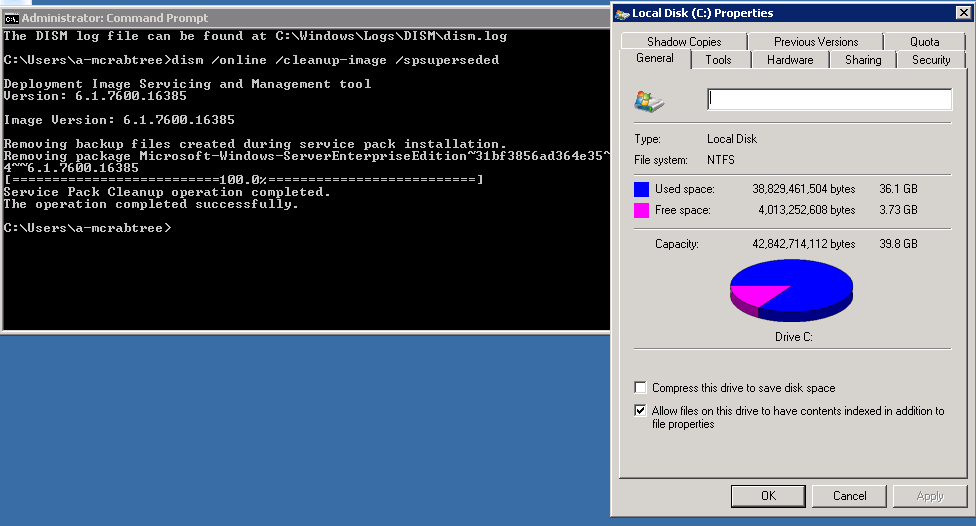Screen dimensions: 976x526
Task: Uncheck Allow files to be indexed
Action: click(x=641, y=411)
